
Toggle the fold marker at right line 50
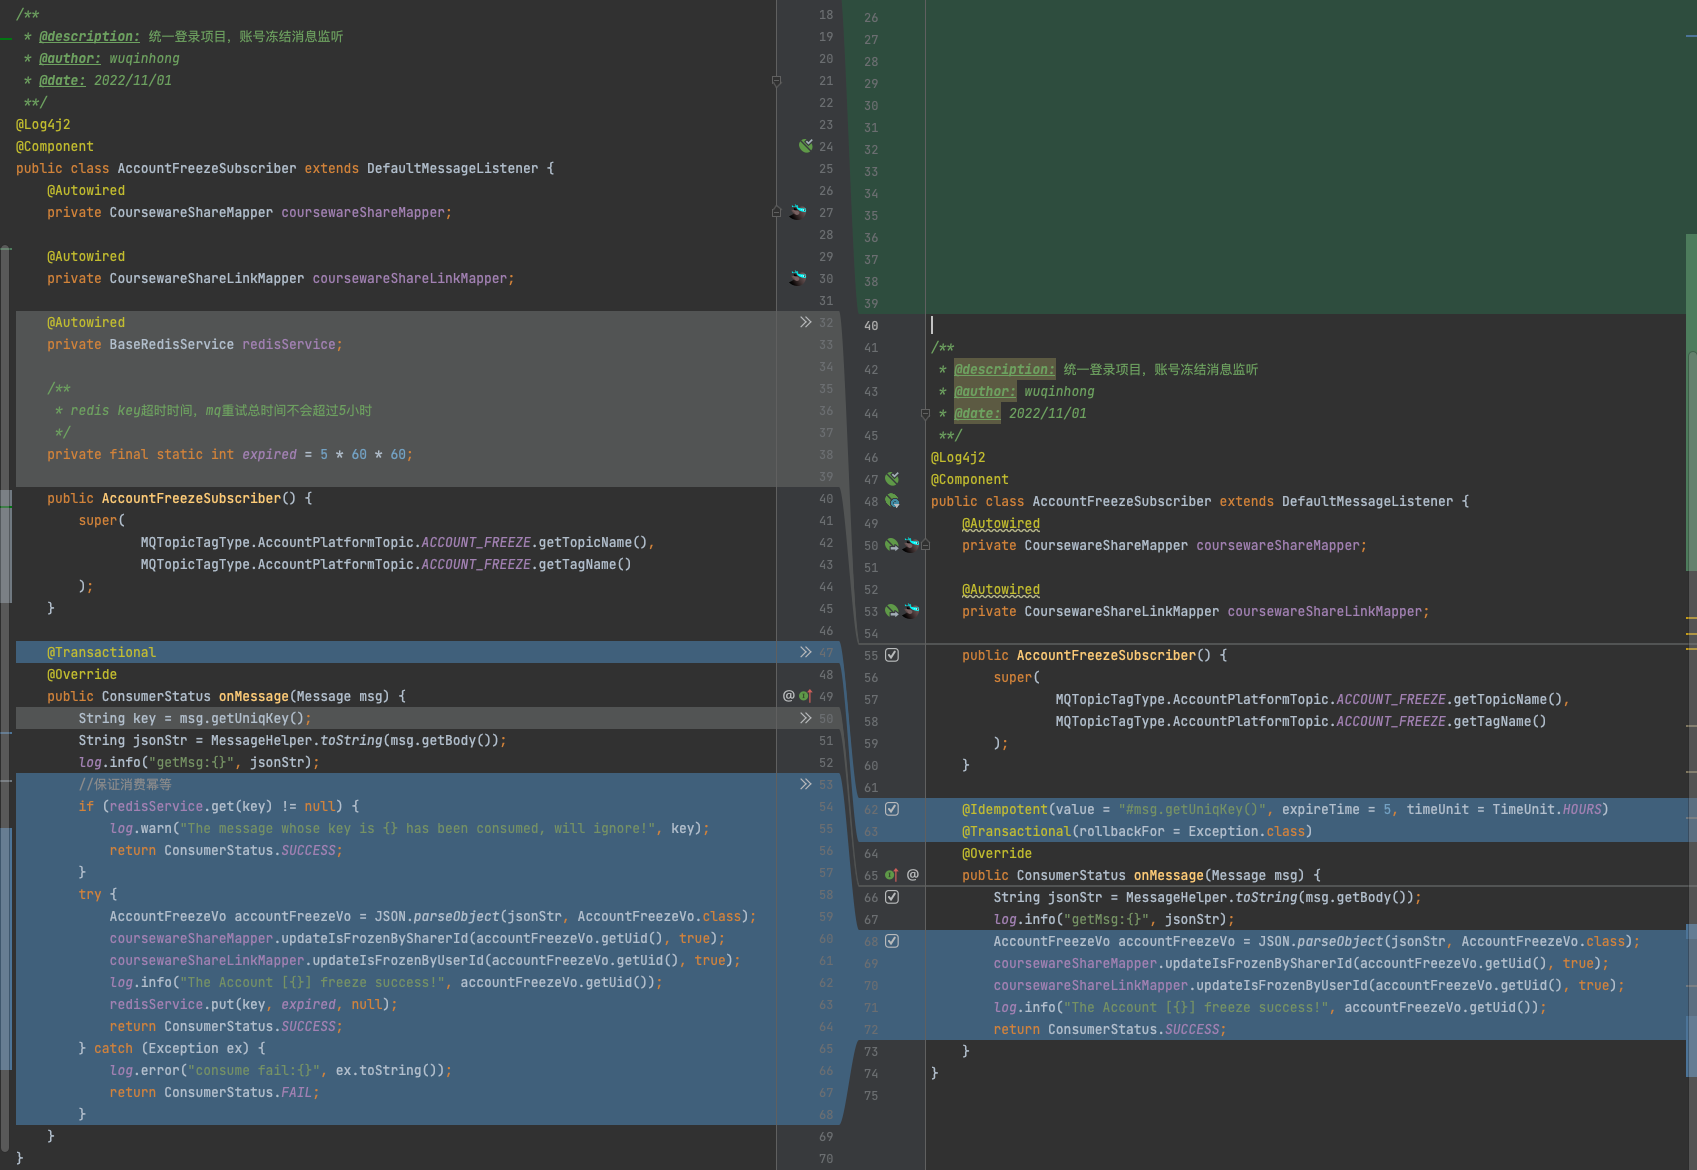click(925, 545)
